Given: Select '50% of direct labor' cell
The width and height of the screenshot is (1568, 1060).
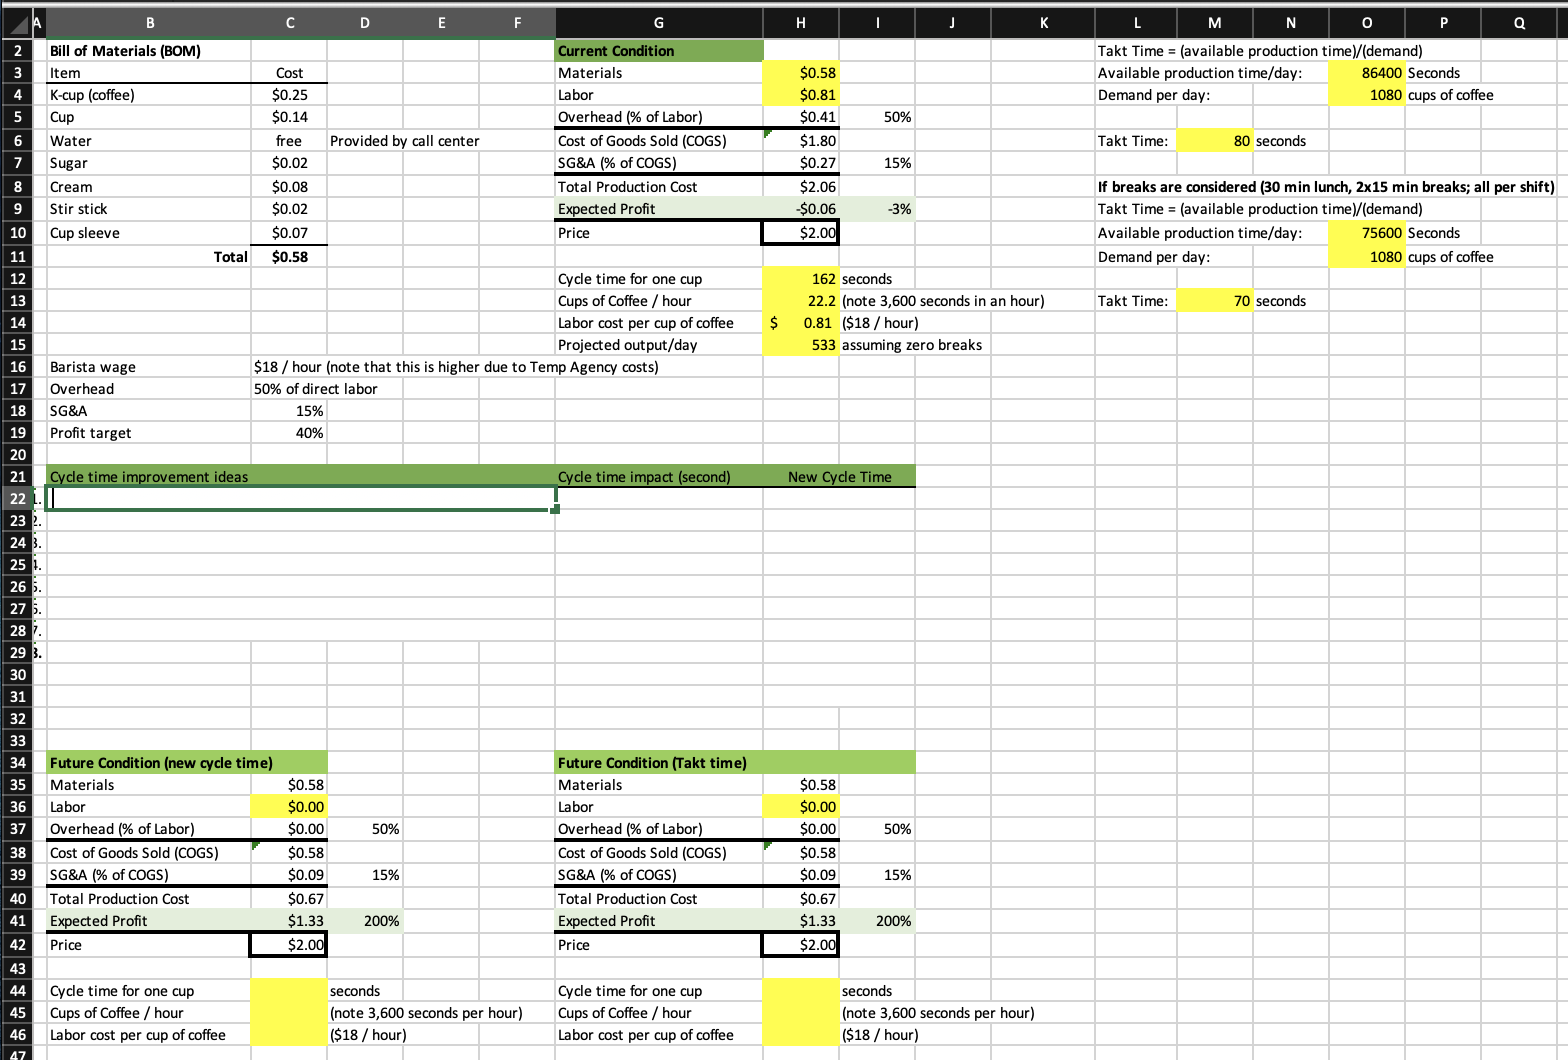Looking at the screenshot, I should point(315,389).
